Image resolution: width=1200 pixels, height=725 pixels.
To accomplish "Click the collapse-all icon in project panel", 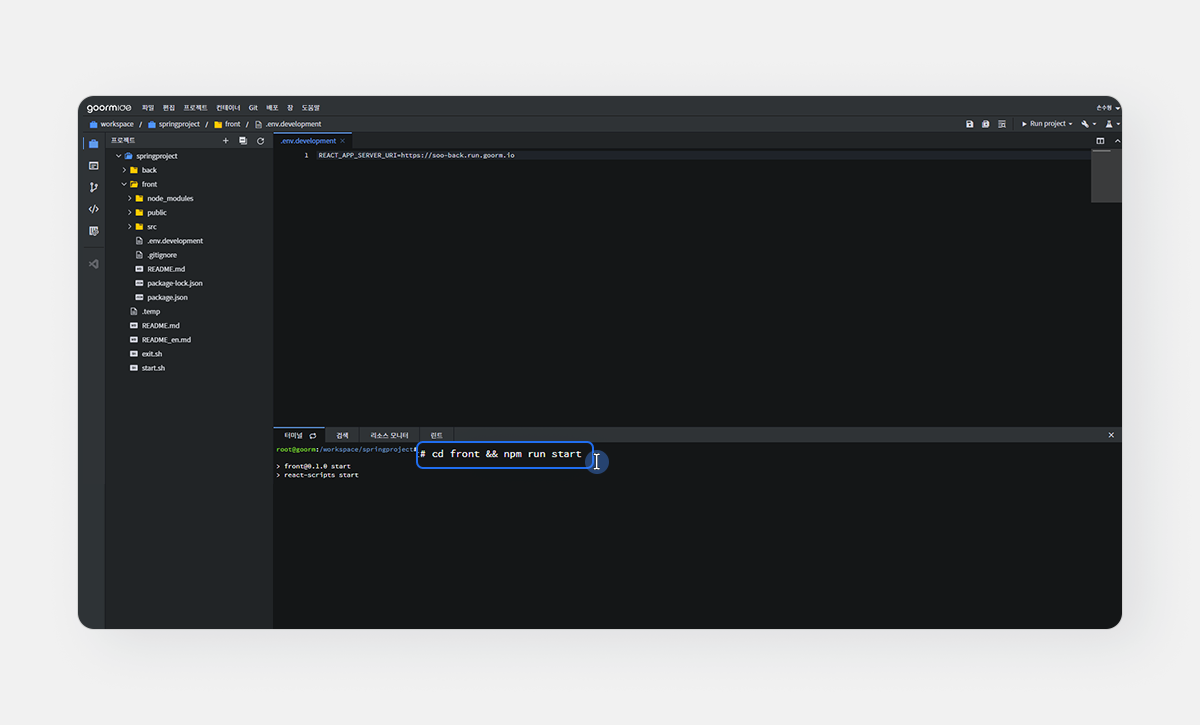I will click(243, 141).
